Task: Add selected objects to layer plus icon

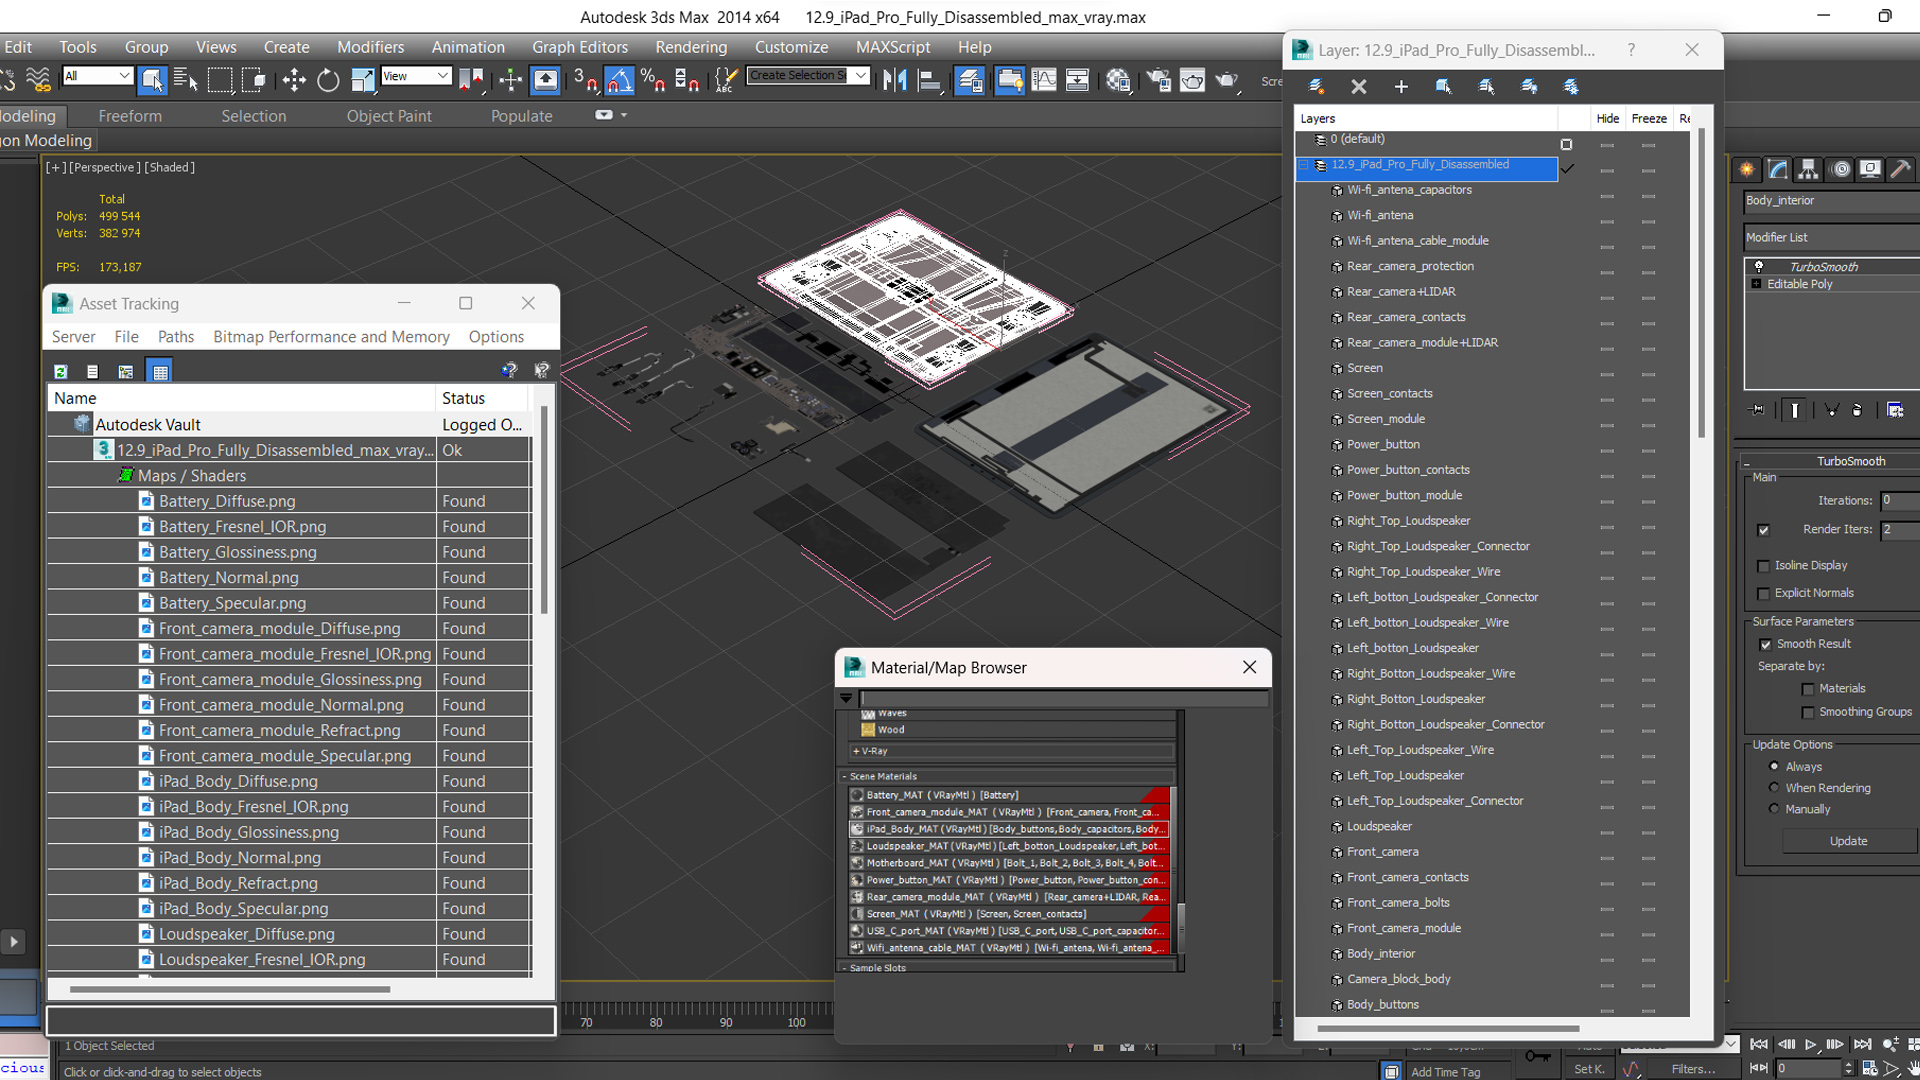Action: pyautogui.click(x=1401, y=87)
